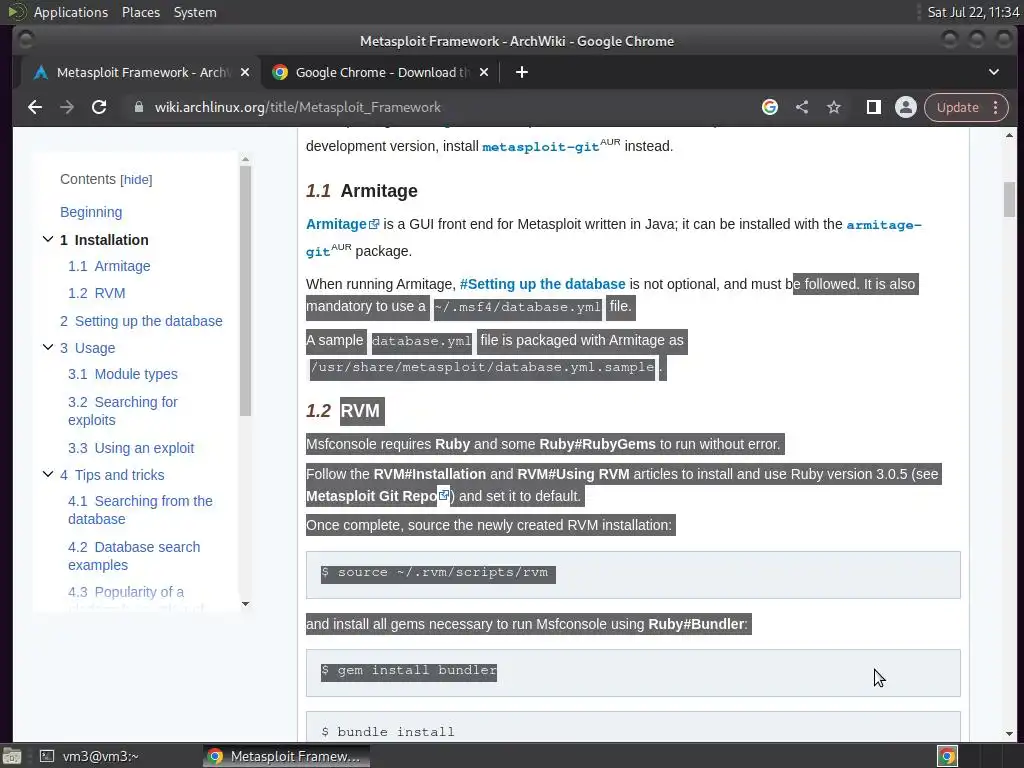The width and height of the screenshot is (1024, 768).
Task: Open the metasploit-git AUR link
Action: tap(541, 146)
